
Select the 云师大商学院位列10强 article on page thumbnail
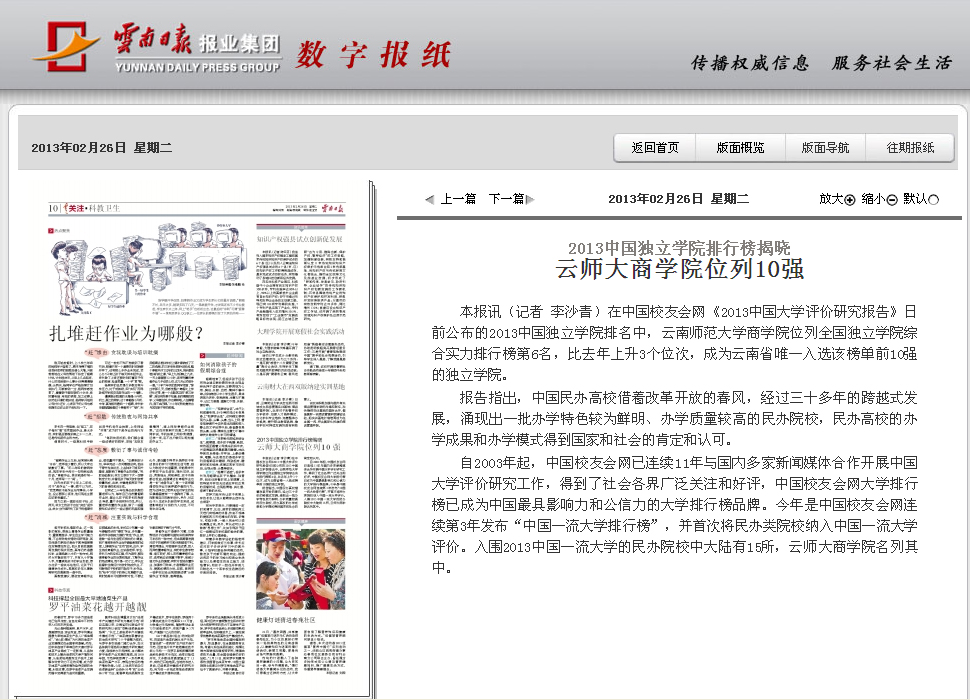299,446
